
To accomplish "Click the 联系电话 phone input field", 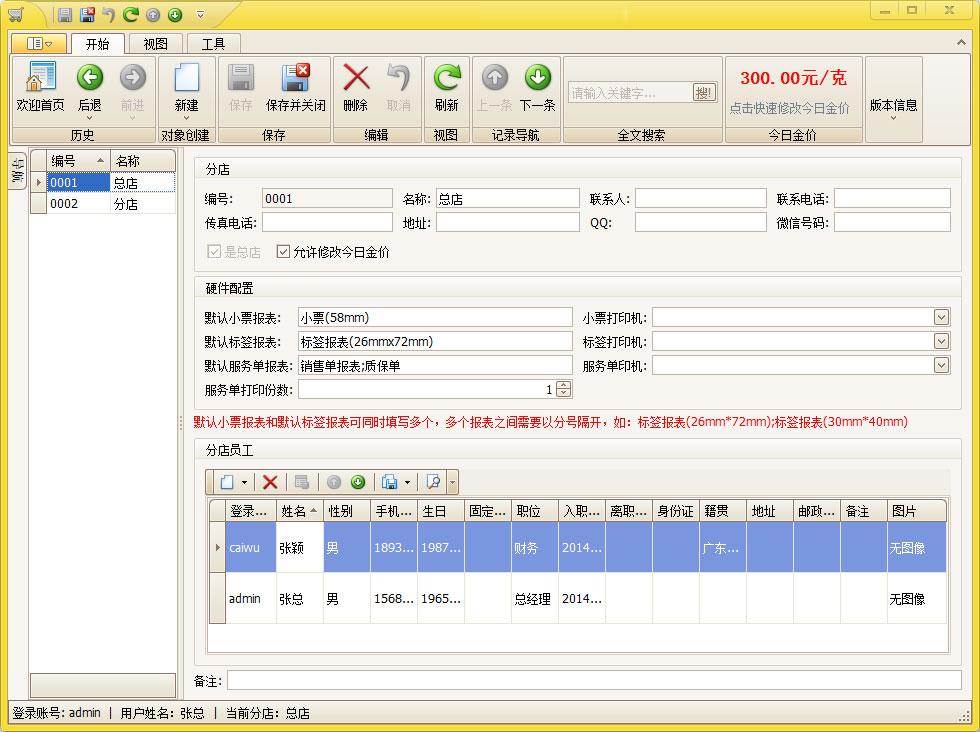I will coord(892,199).
